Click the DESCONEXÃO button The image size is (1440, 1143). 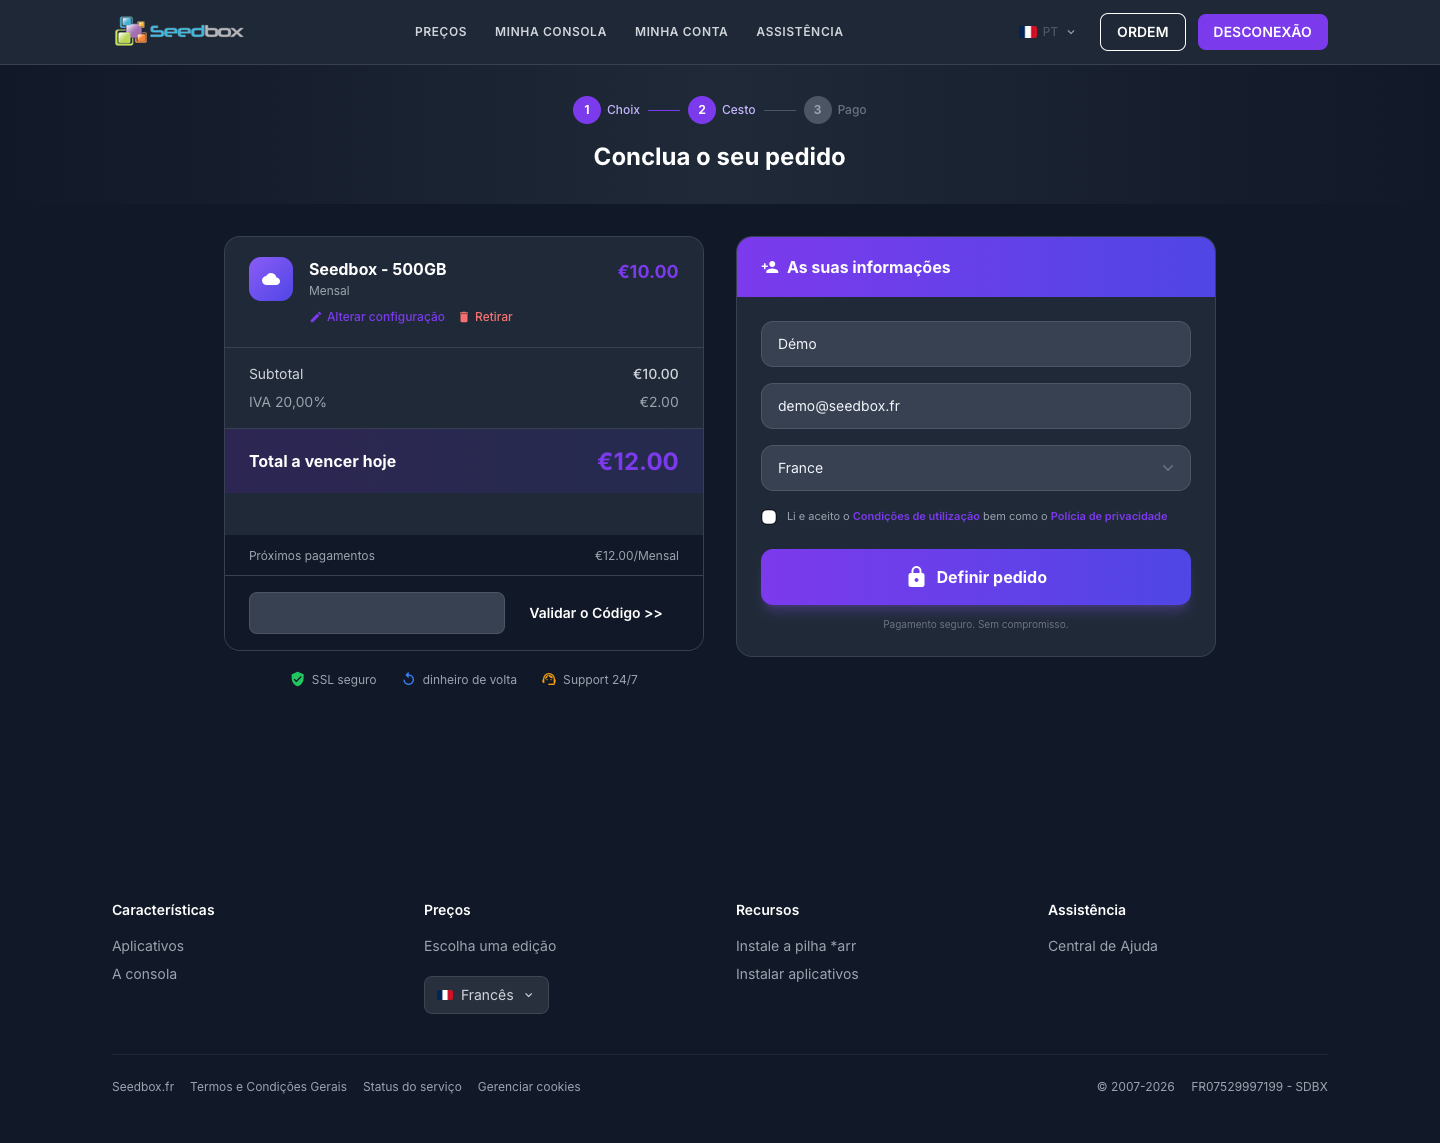tap(1263, 32)
